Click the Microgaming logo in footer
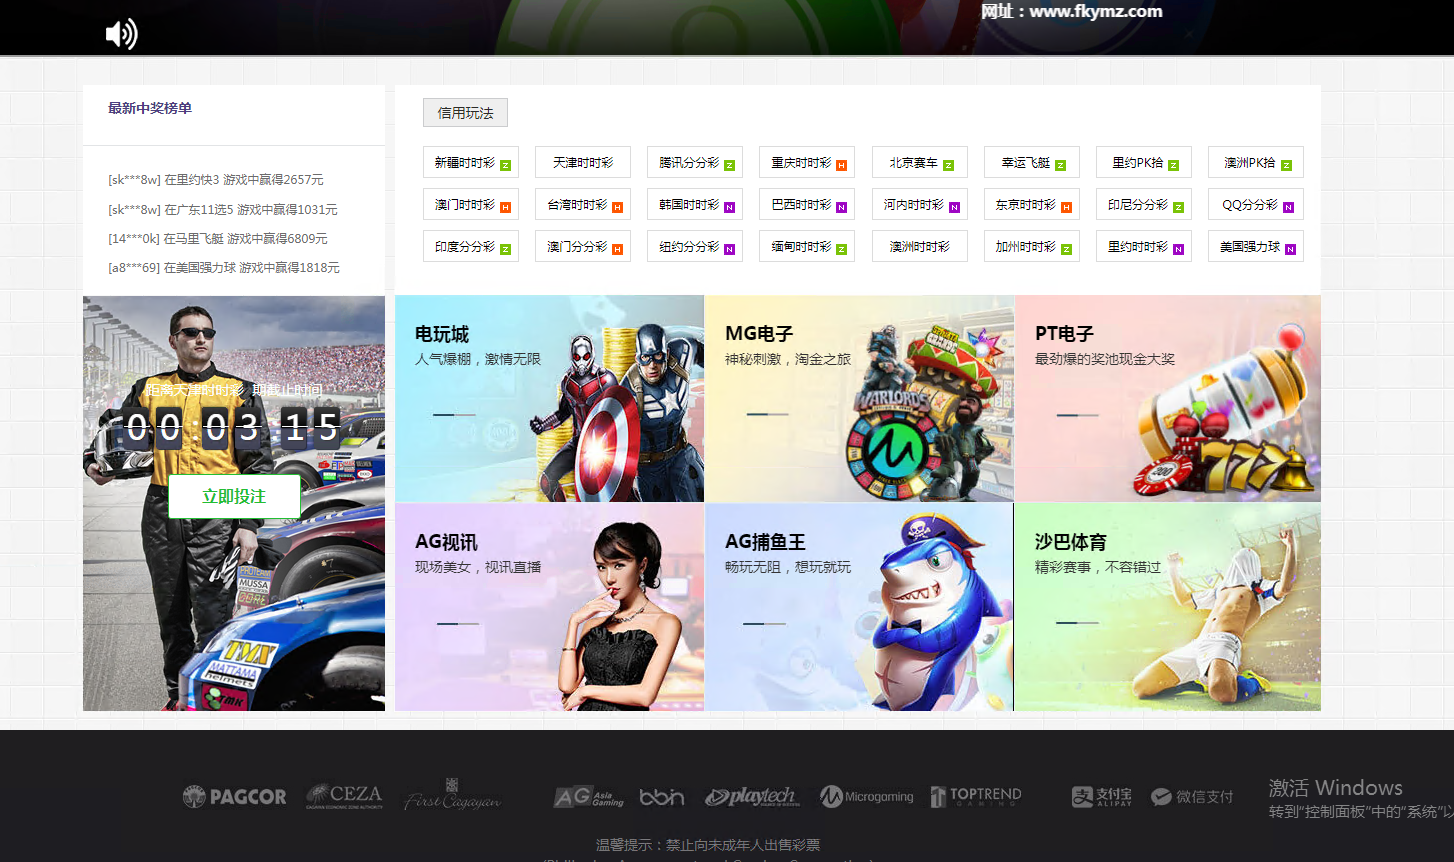This screenshot has width=1454, height=862. click(867, 796)
